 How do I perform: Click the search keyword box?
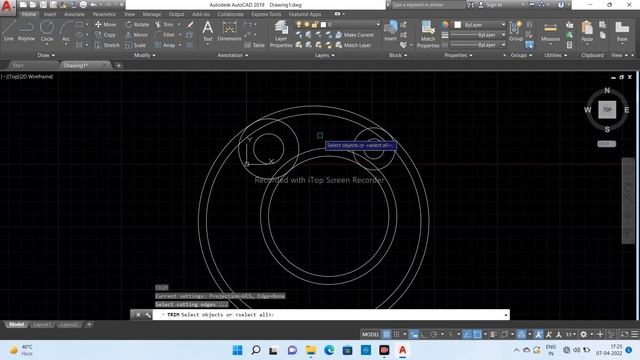pos(429,5)
